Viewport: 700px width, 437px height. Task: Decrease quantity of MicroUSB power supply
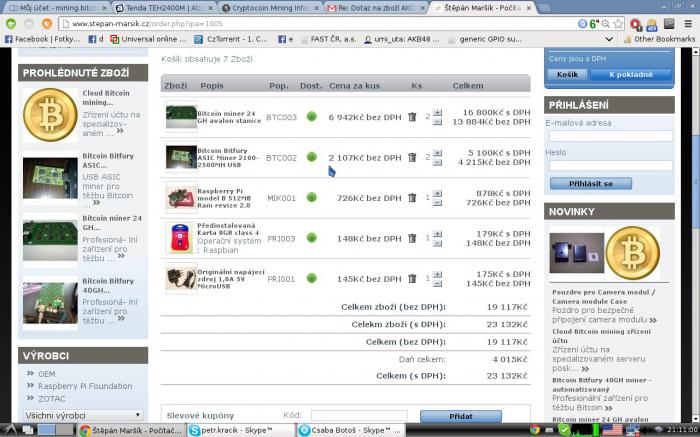click(438, 283)
